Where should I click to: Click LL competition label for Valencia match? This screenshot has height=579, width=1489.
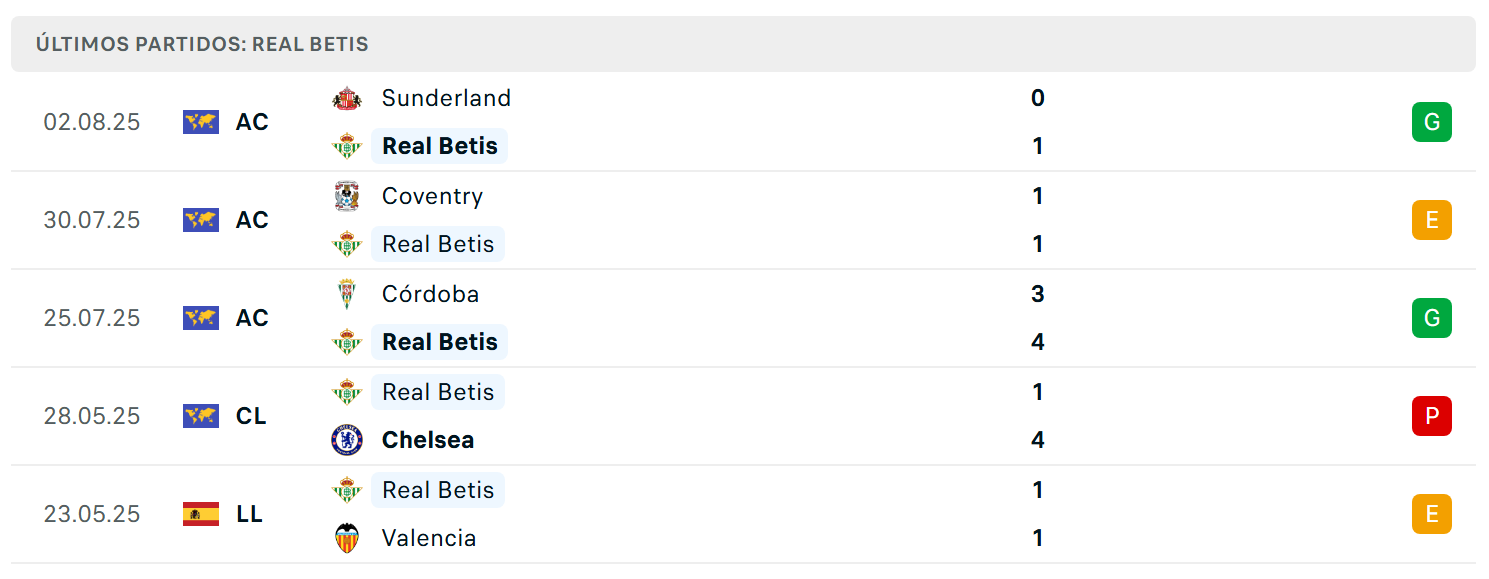(x=249, y=514)
